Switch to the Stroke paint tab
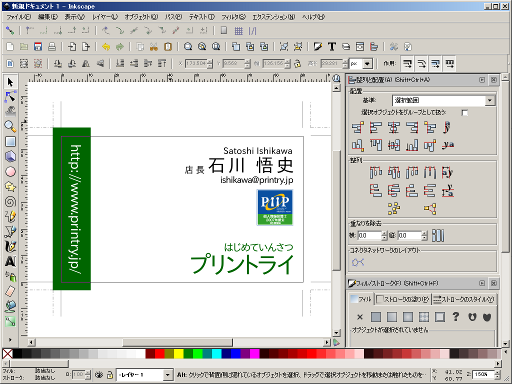Screen dimensions: 512x384 pos(403,299)
